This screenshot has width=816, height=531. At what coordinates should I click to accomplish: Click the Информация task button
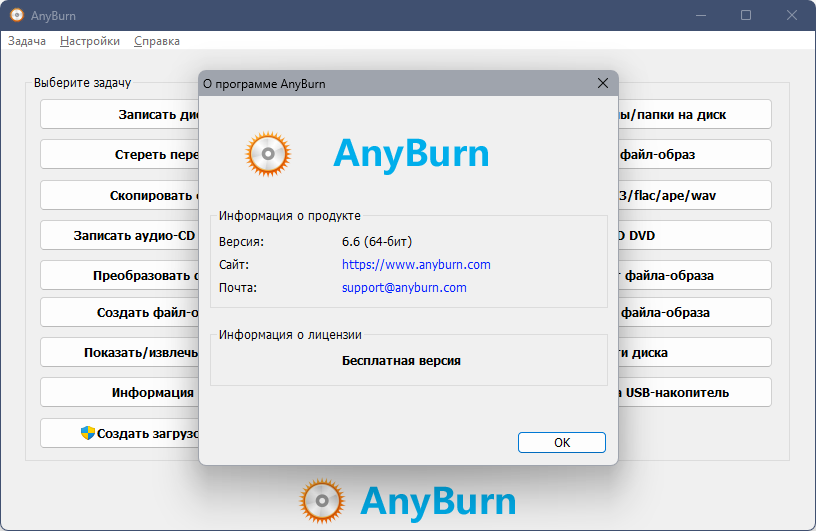120,393
